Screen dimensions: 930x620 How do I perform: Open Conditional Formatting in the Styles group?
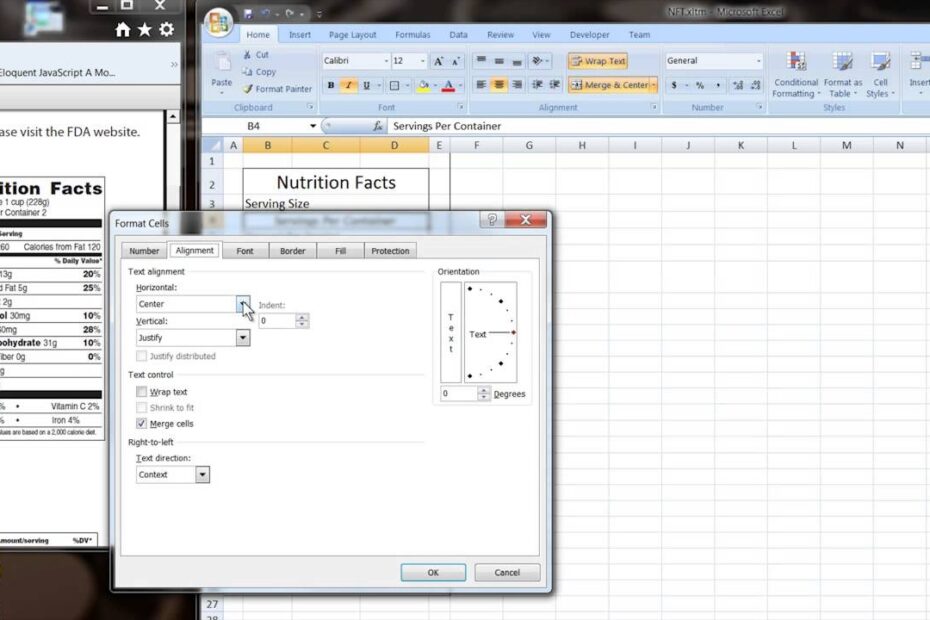pyautogui.click(x=796, y=75)
